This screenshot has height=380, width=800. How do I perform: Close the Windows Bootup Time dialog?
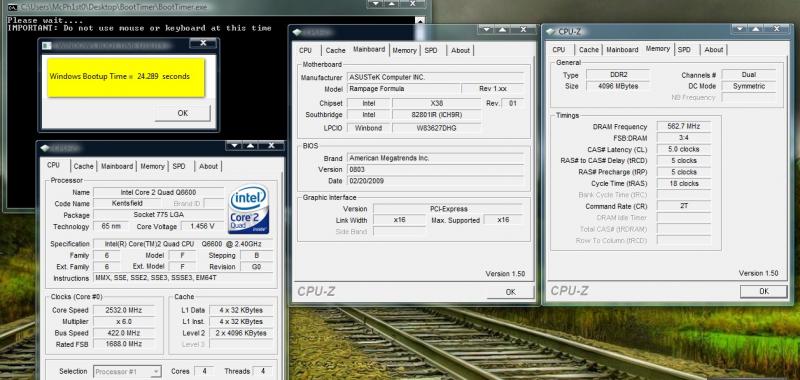(x=203, y=43)
